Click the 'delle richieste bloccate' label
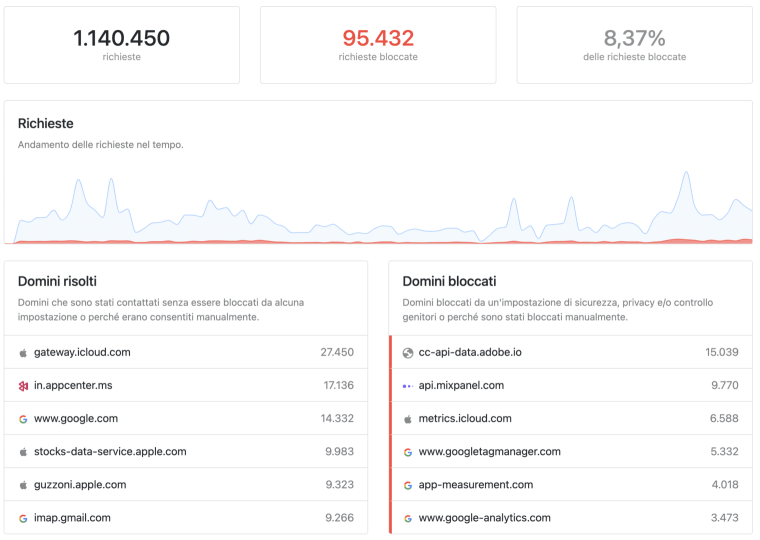The width and height of the screenshot is (760, 540). coord(634,57)
